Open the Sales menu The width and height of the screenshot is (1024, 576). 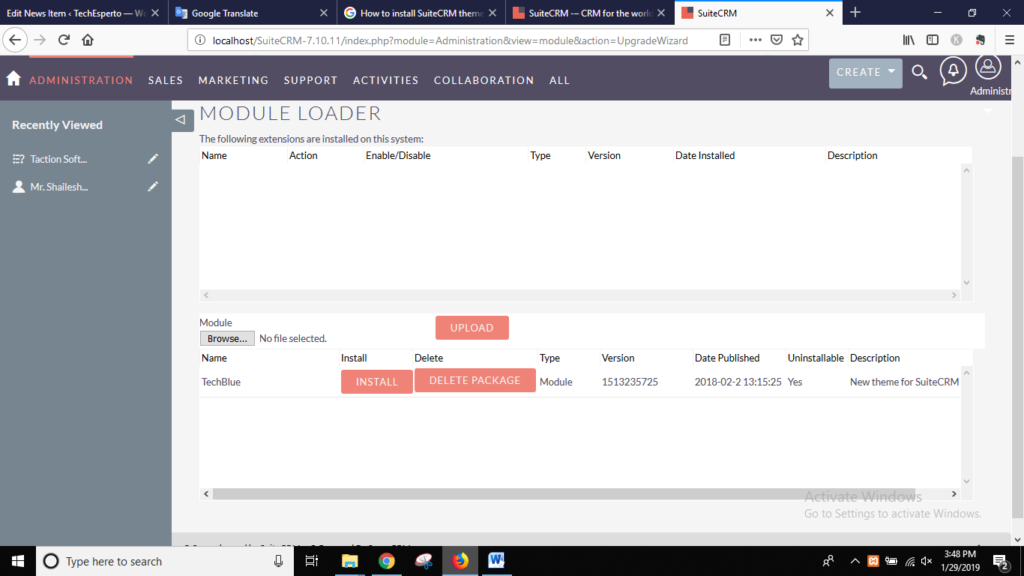coord(165,80)
